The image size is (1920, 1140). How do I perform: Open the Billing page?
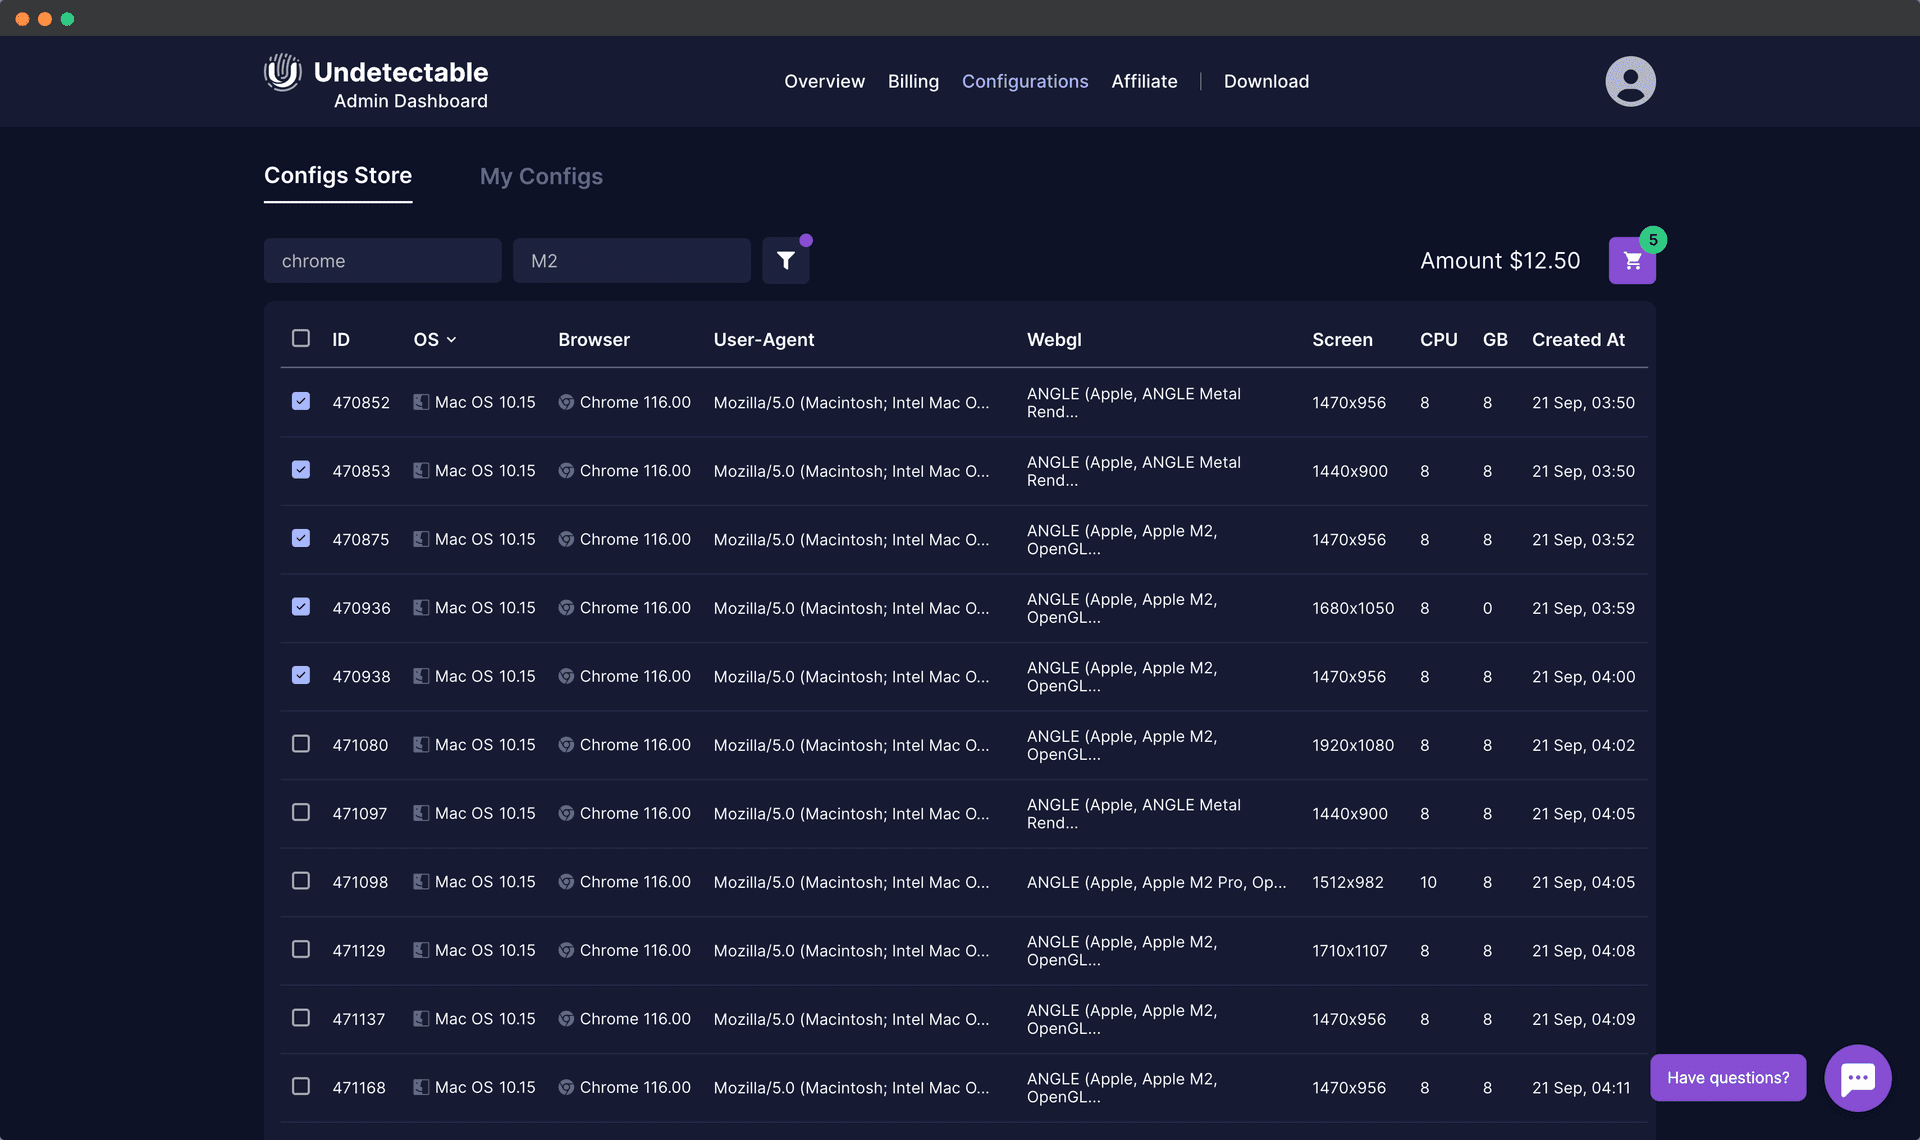[913, 81]
